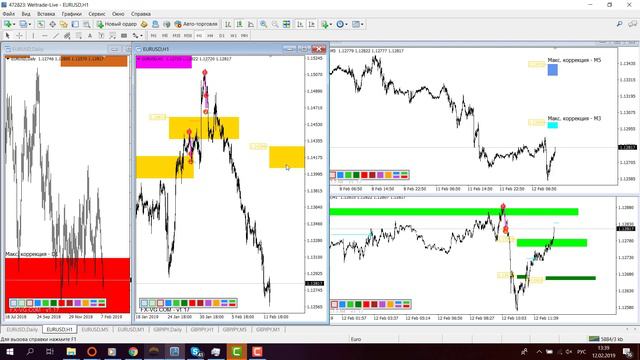Select the equidistant channel tool

(67, 36)
